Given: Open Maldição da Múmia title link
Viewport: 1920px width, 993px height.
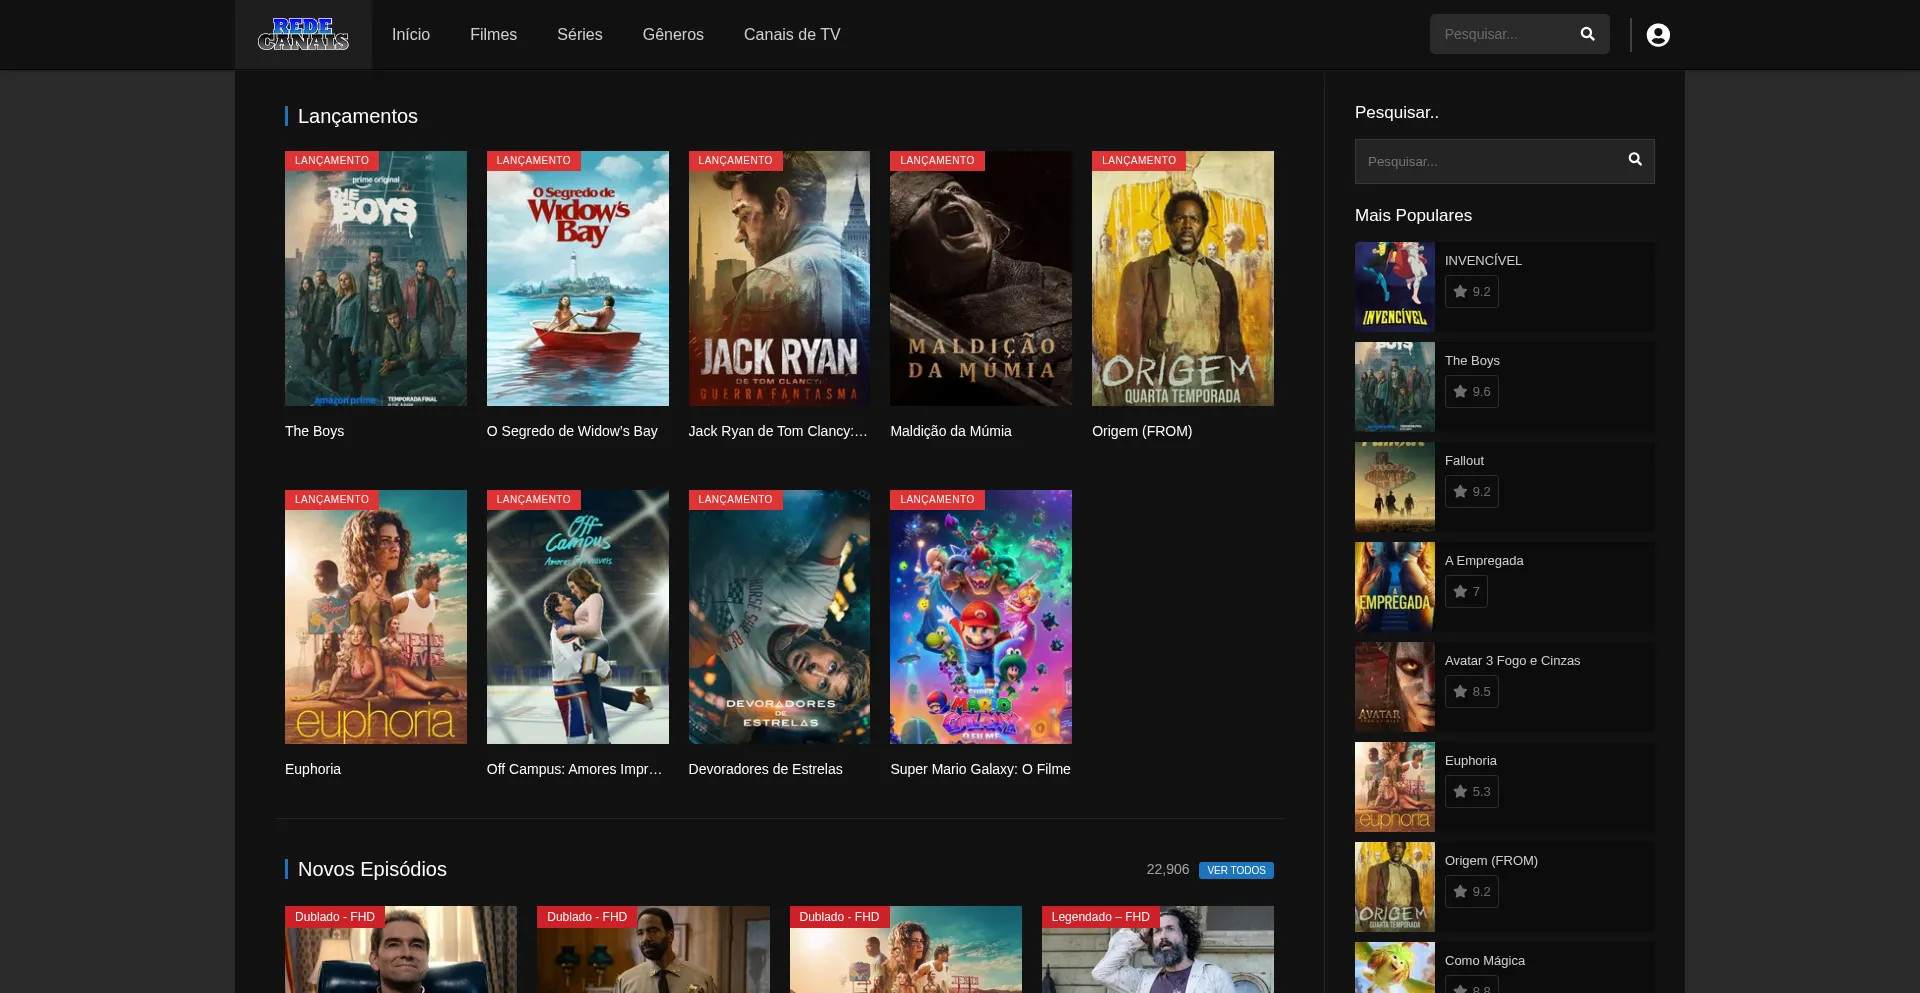Looking at the screenshot, I should pyautogui.click(x=951, y=431).
